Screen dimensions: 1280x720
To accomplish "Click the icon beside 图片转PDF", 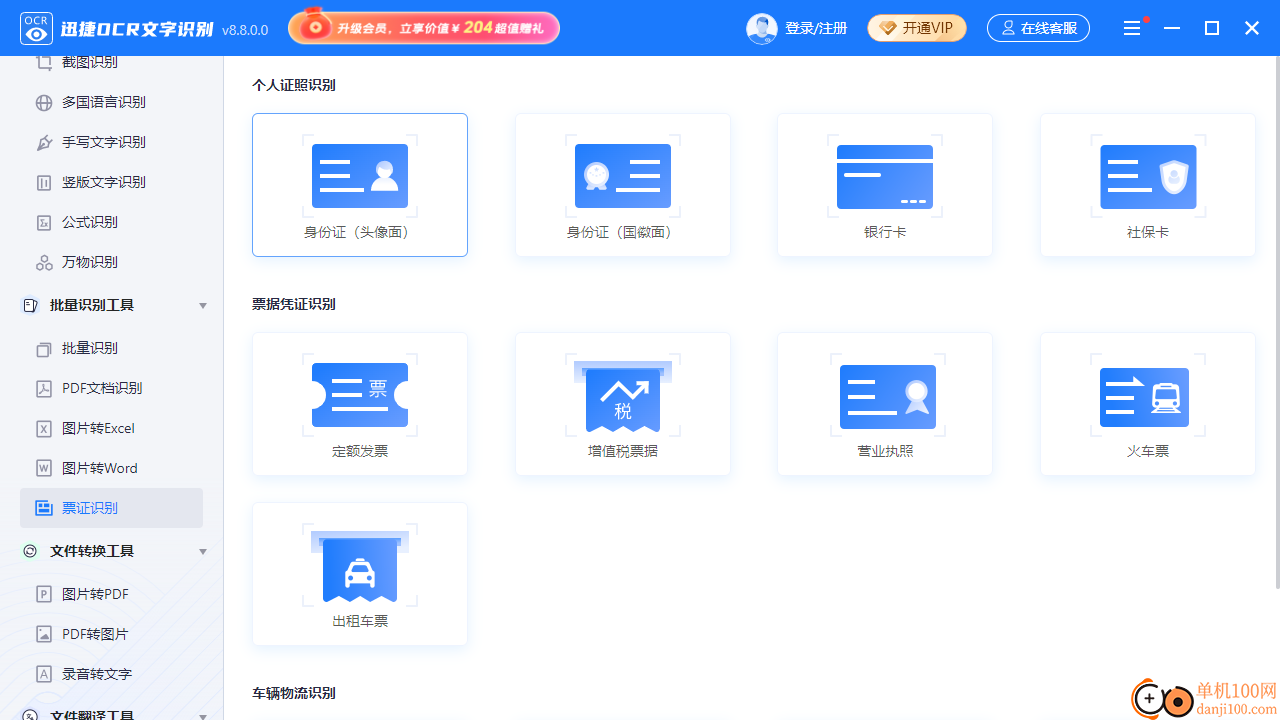I will coord(44,594).
